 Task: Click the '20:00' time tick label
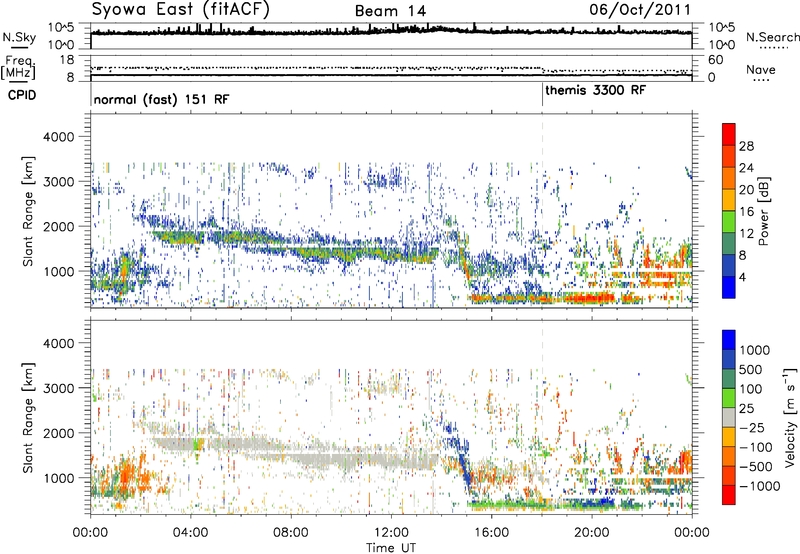point(591,533)
